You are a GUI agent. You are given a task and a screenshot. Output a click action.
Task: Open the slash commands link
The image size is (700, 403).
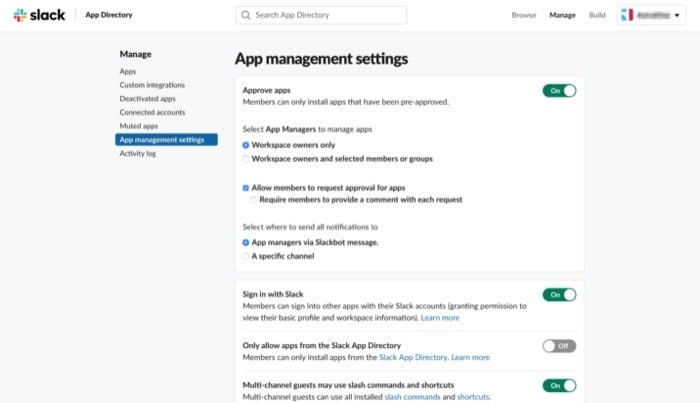[412, 397]
